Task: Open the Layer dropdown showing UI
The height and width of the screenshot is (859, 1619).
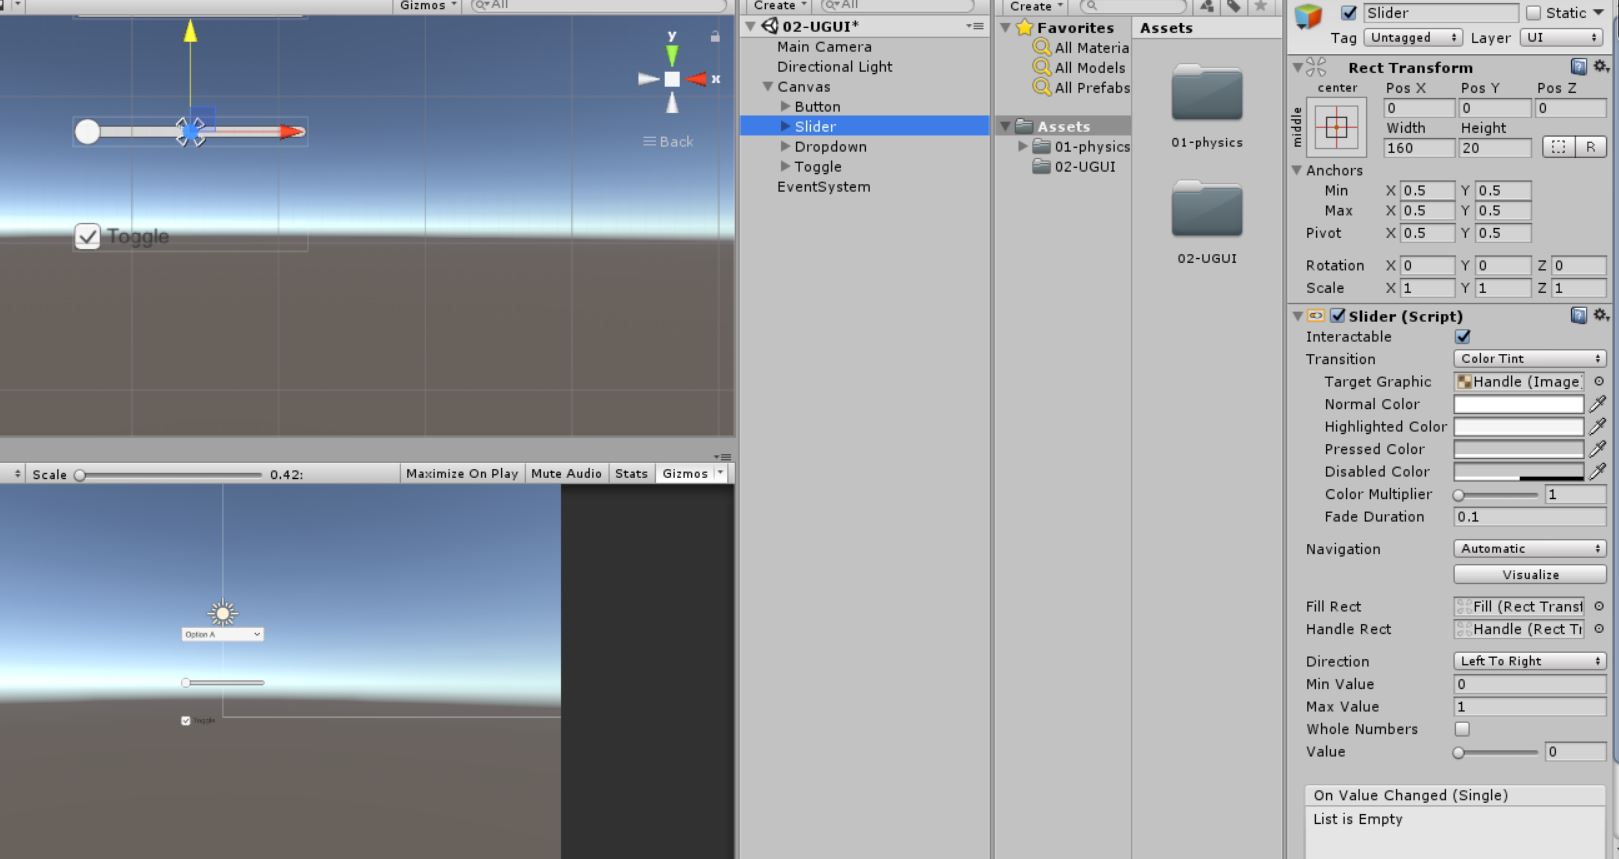Action: (1562, 38)
